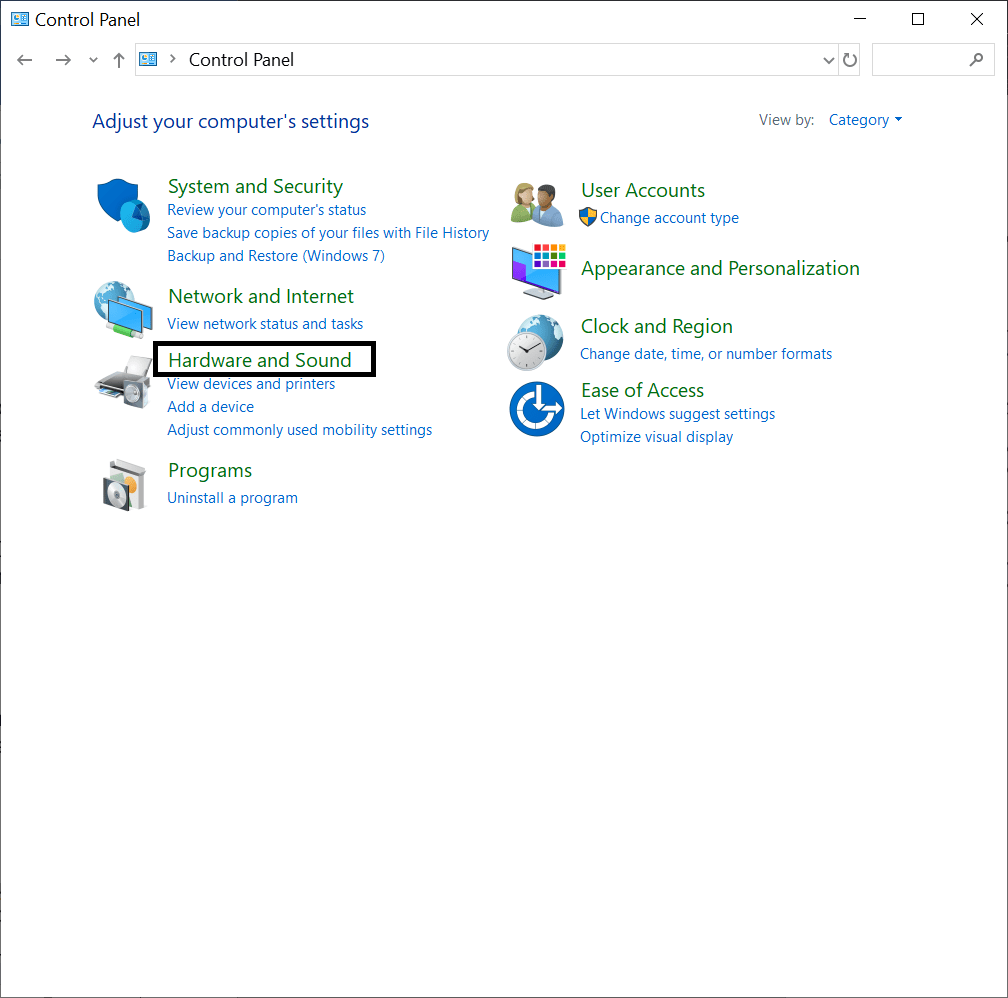Screen dimensions: 1008x998
Task: Expand the address bar history dropdown arrow
Action: 828,59
